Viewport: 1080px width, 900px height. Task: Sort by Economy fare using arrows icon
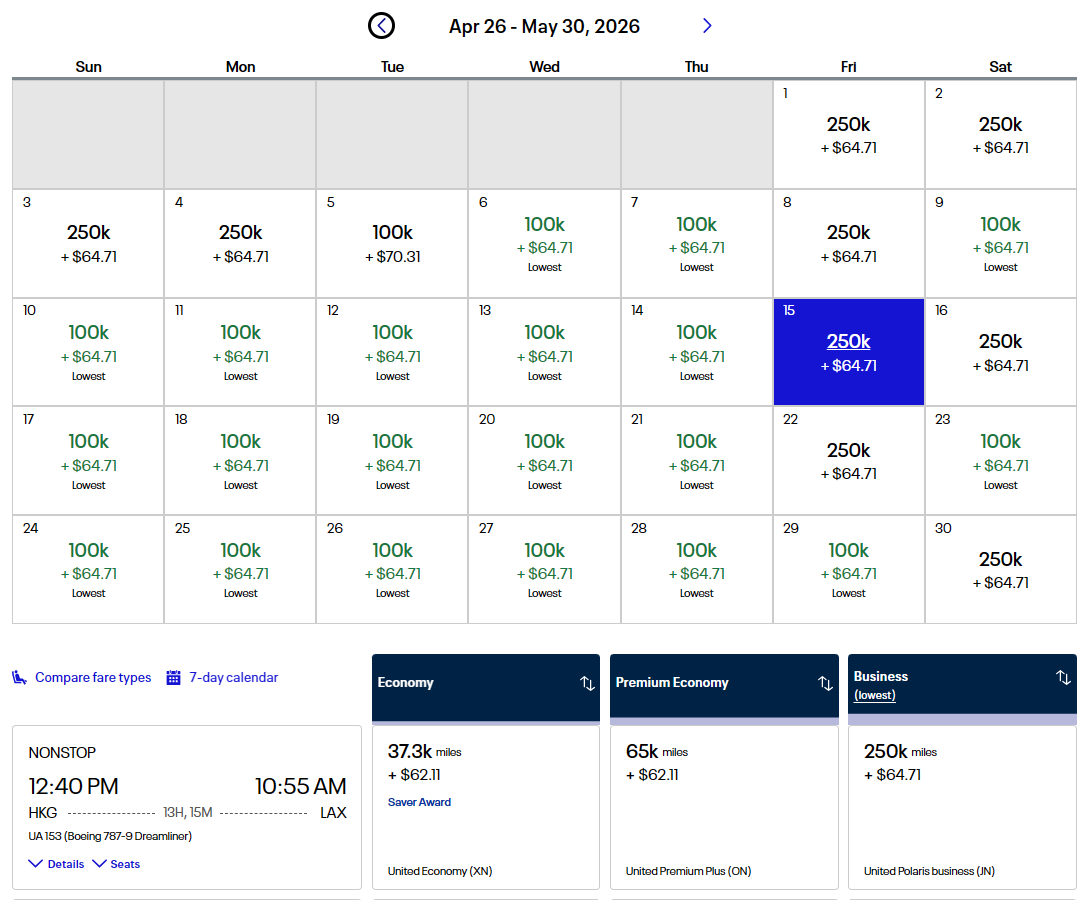[x=587, y=683]
